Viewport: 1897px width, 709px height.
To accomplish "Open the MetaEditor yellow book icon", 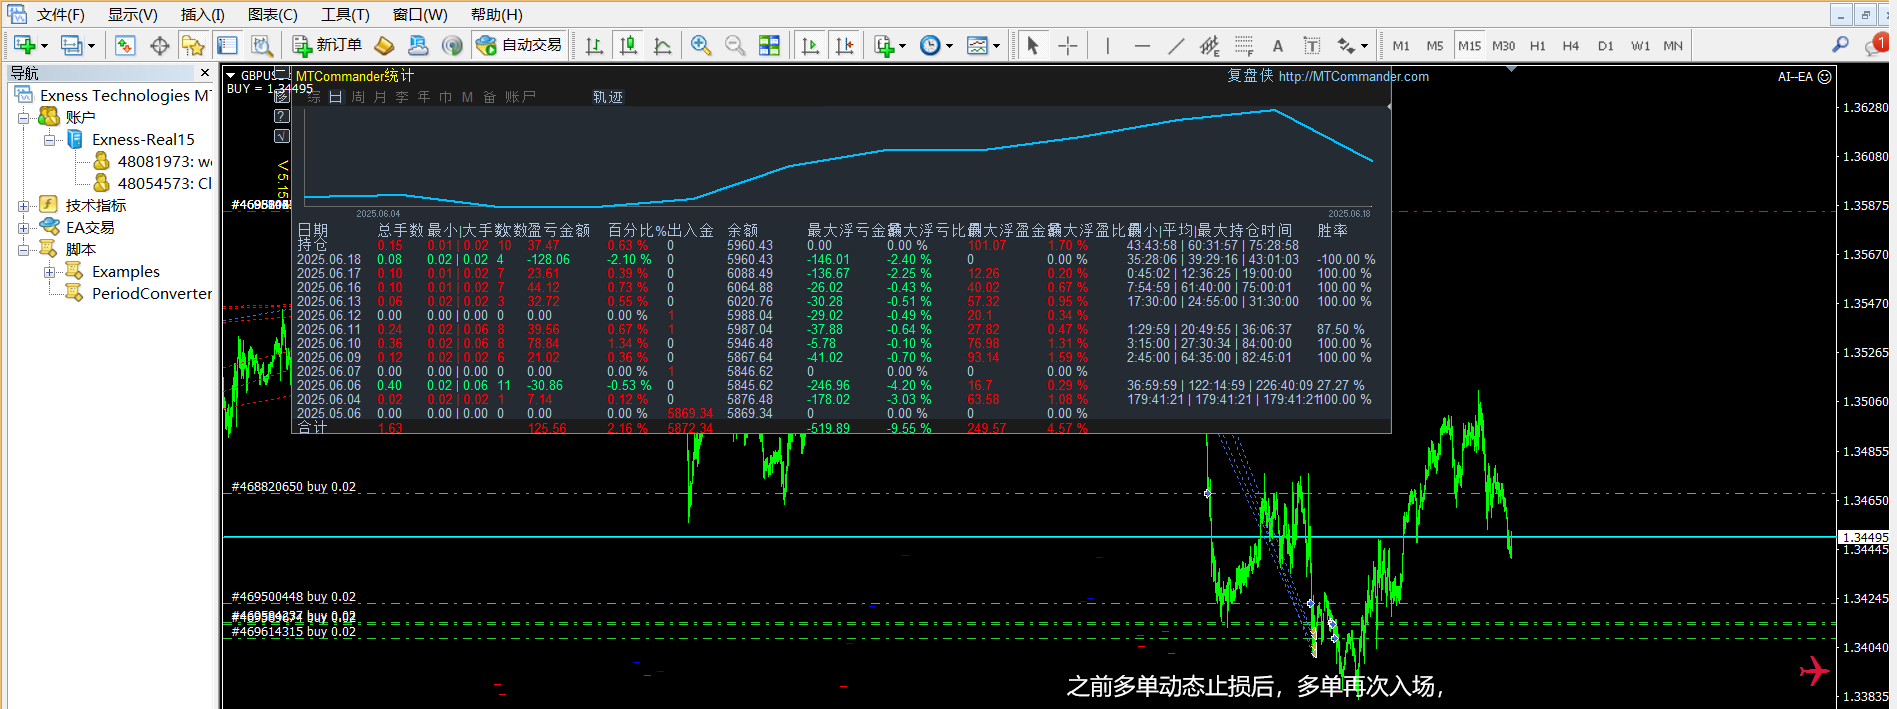I will point(384,45).
